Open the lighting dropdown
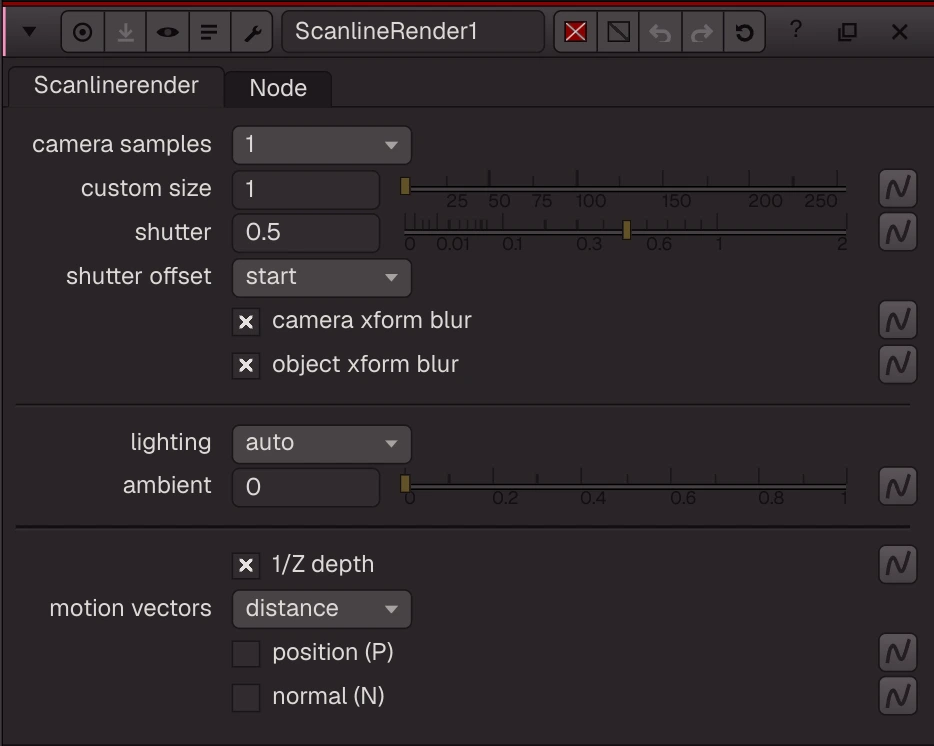Viewport: 934px width, 746px height. click(322, 443)
